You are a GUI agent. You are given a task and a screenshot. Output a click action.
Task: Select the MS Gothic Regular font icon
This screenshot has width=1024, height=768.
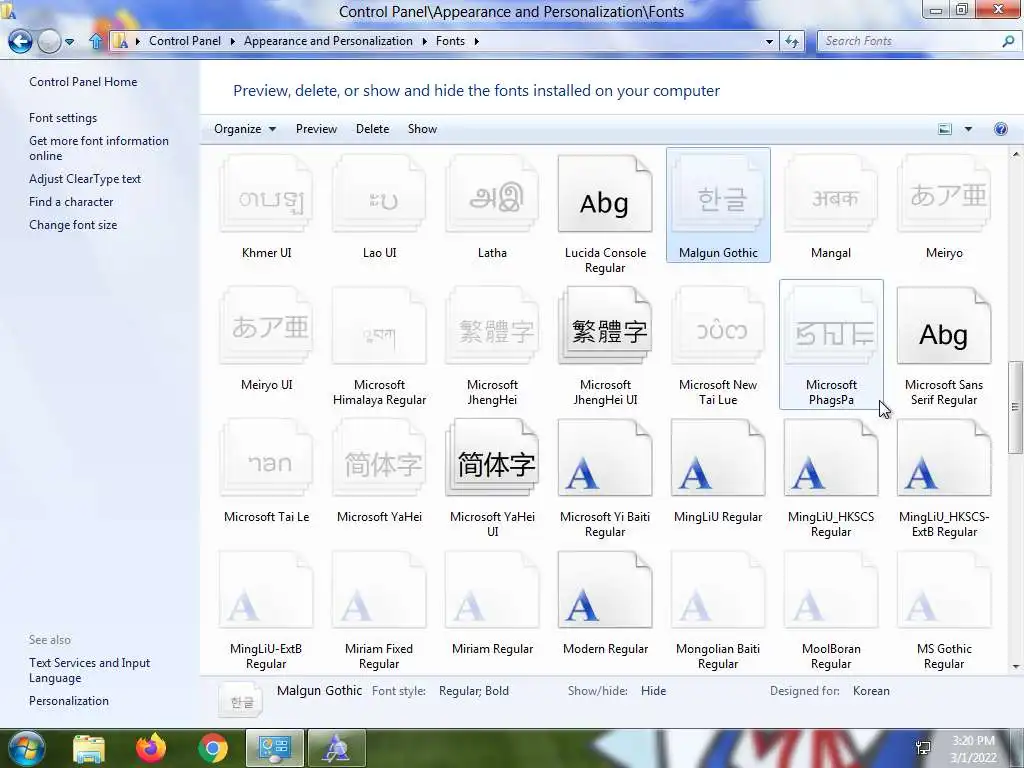click(x=944, y=590)
